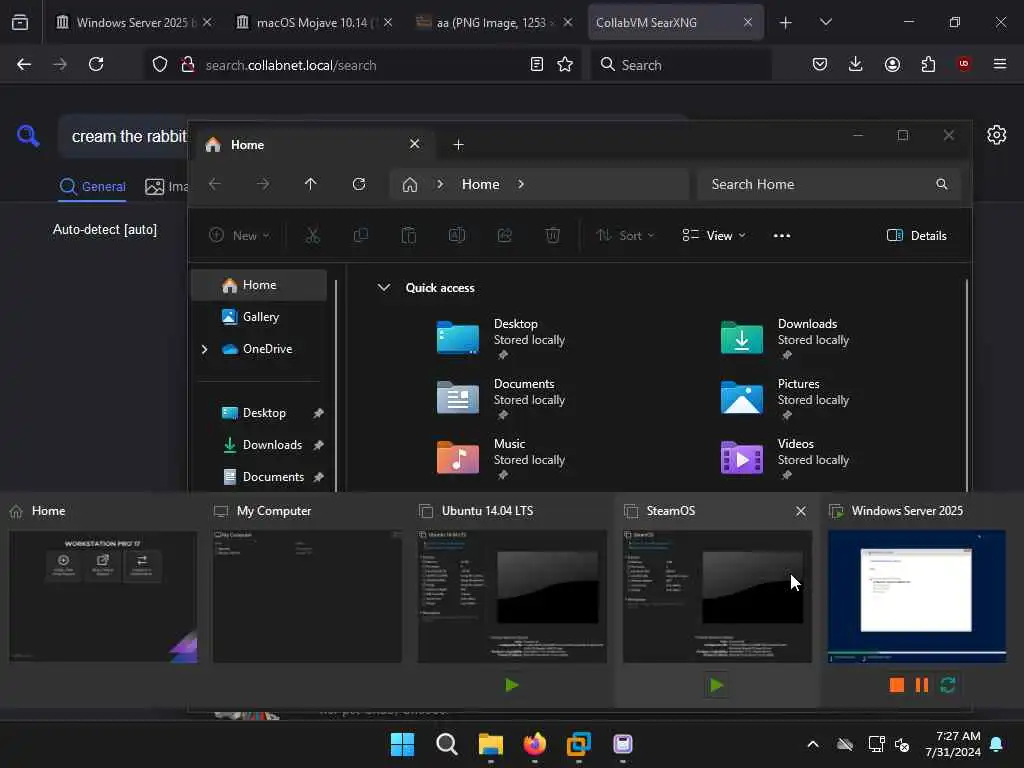Open the View dropdown
Image resolution: width=1024 pixels, height=768 pixels.
pyautogui.click(x=714, y=236)
